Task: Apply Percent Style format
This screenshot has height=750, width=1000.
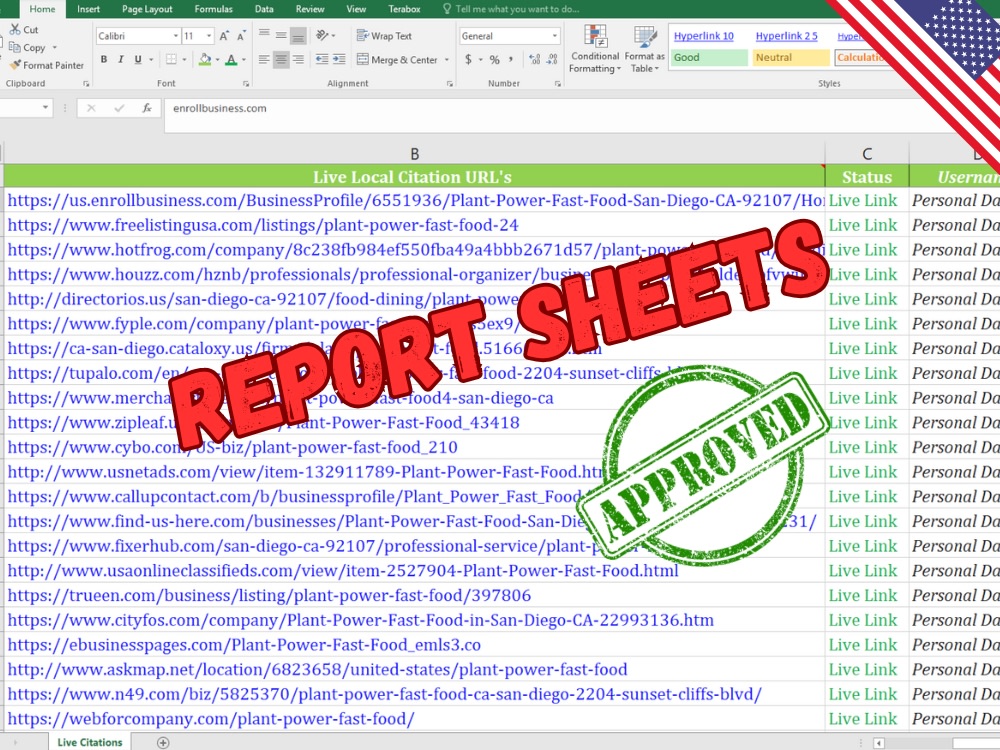Action: point(494,59)
